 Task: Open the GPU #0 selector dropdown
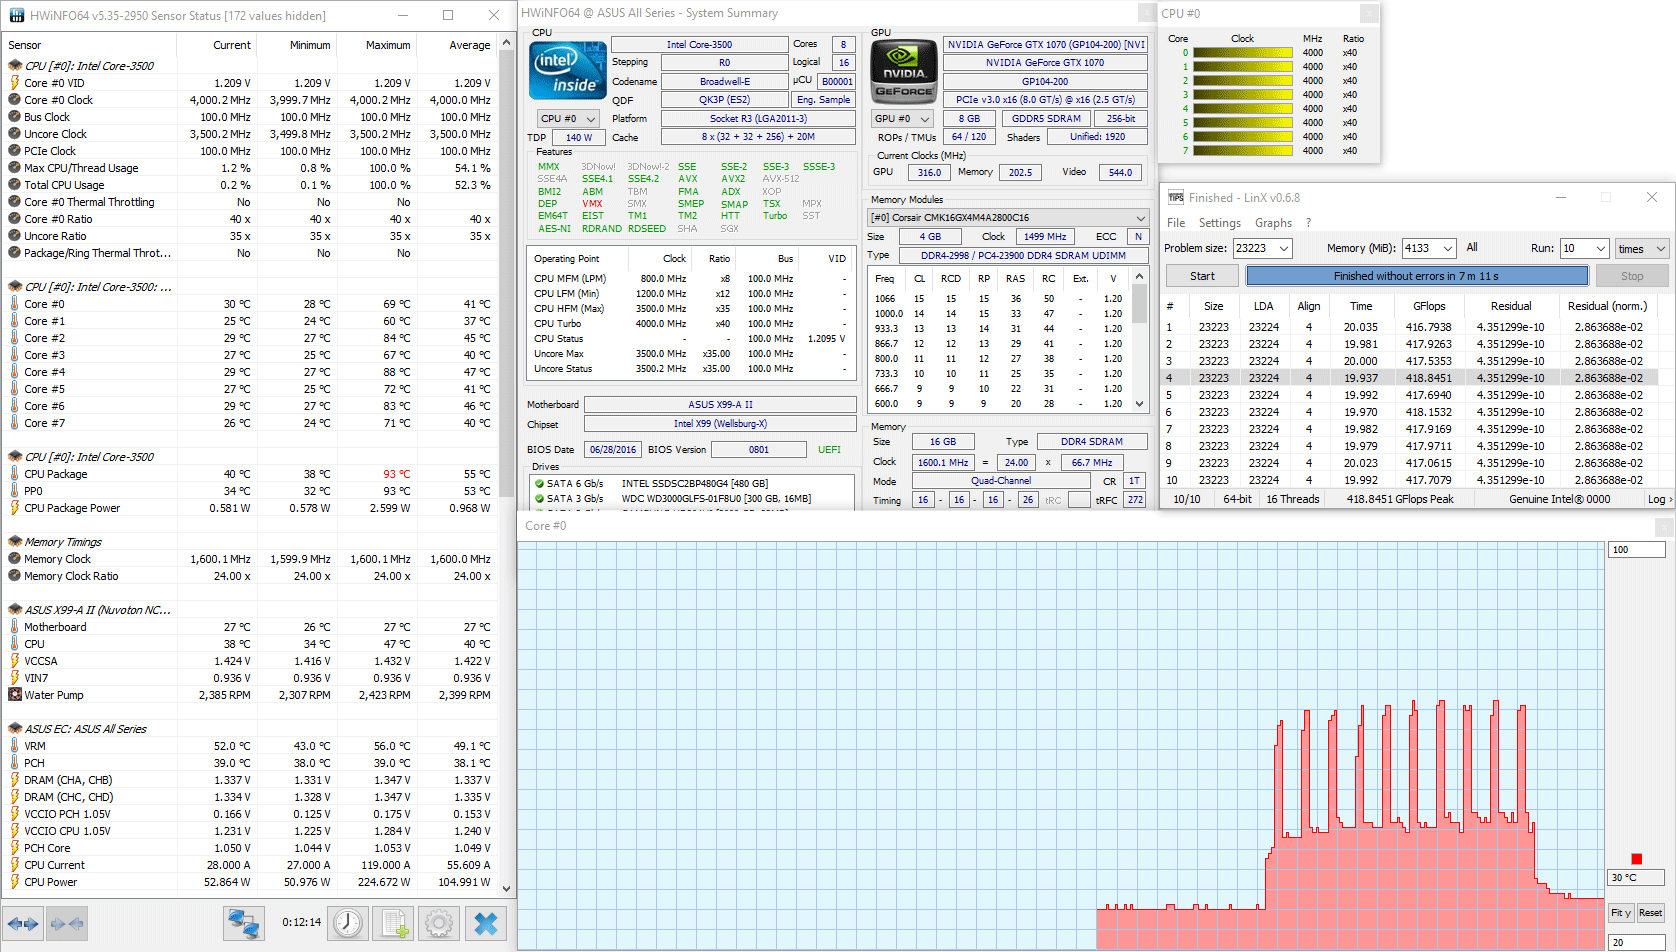pos(903,119)
